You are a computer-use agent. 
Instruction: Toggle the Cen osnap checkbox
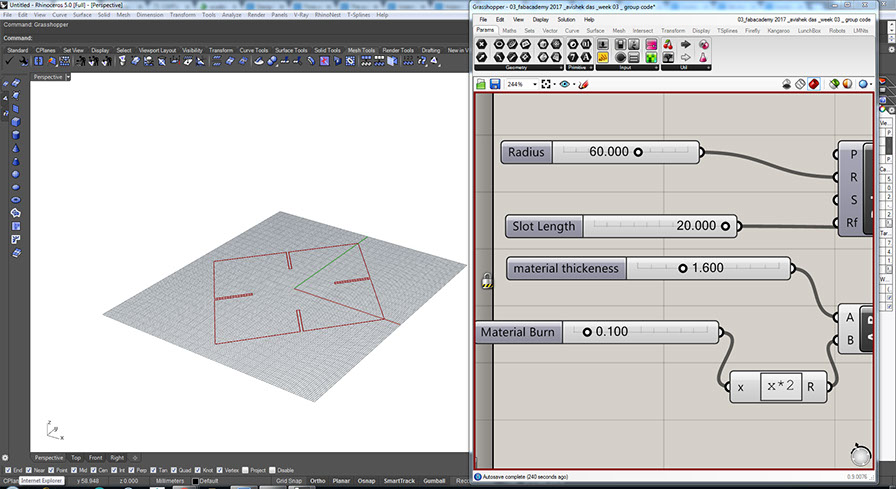coord(93,470)
